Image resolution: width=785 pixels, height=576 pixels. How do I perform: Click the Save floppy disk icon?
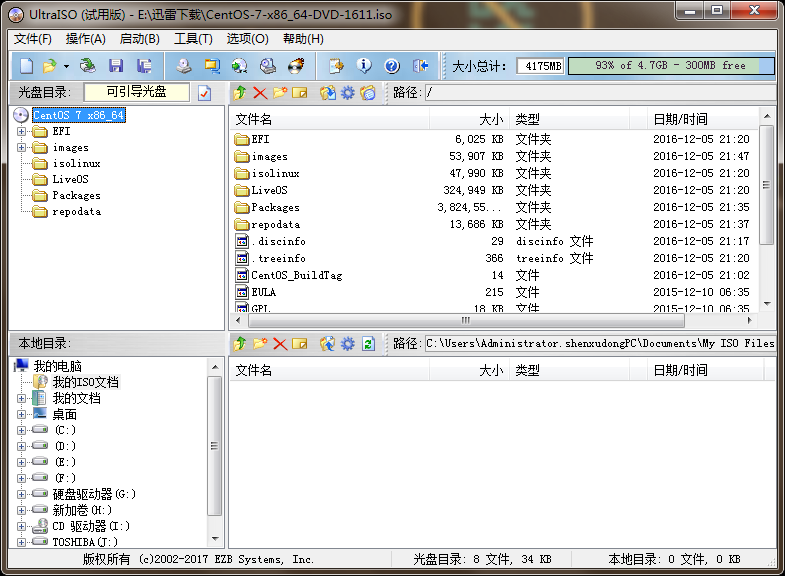pyautogui.click(x=116, y=66)
